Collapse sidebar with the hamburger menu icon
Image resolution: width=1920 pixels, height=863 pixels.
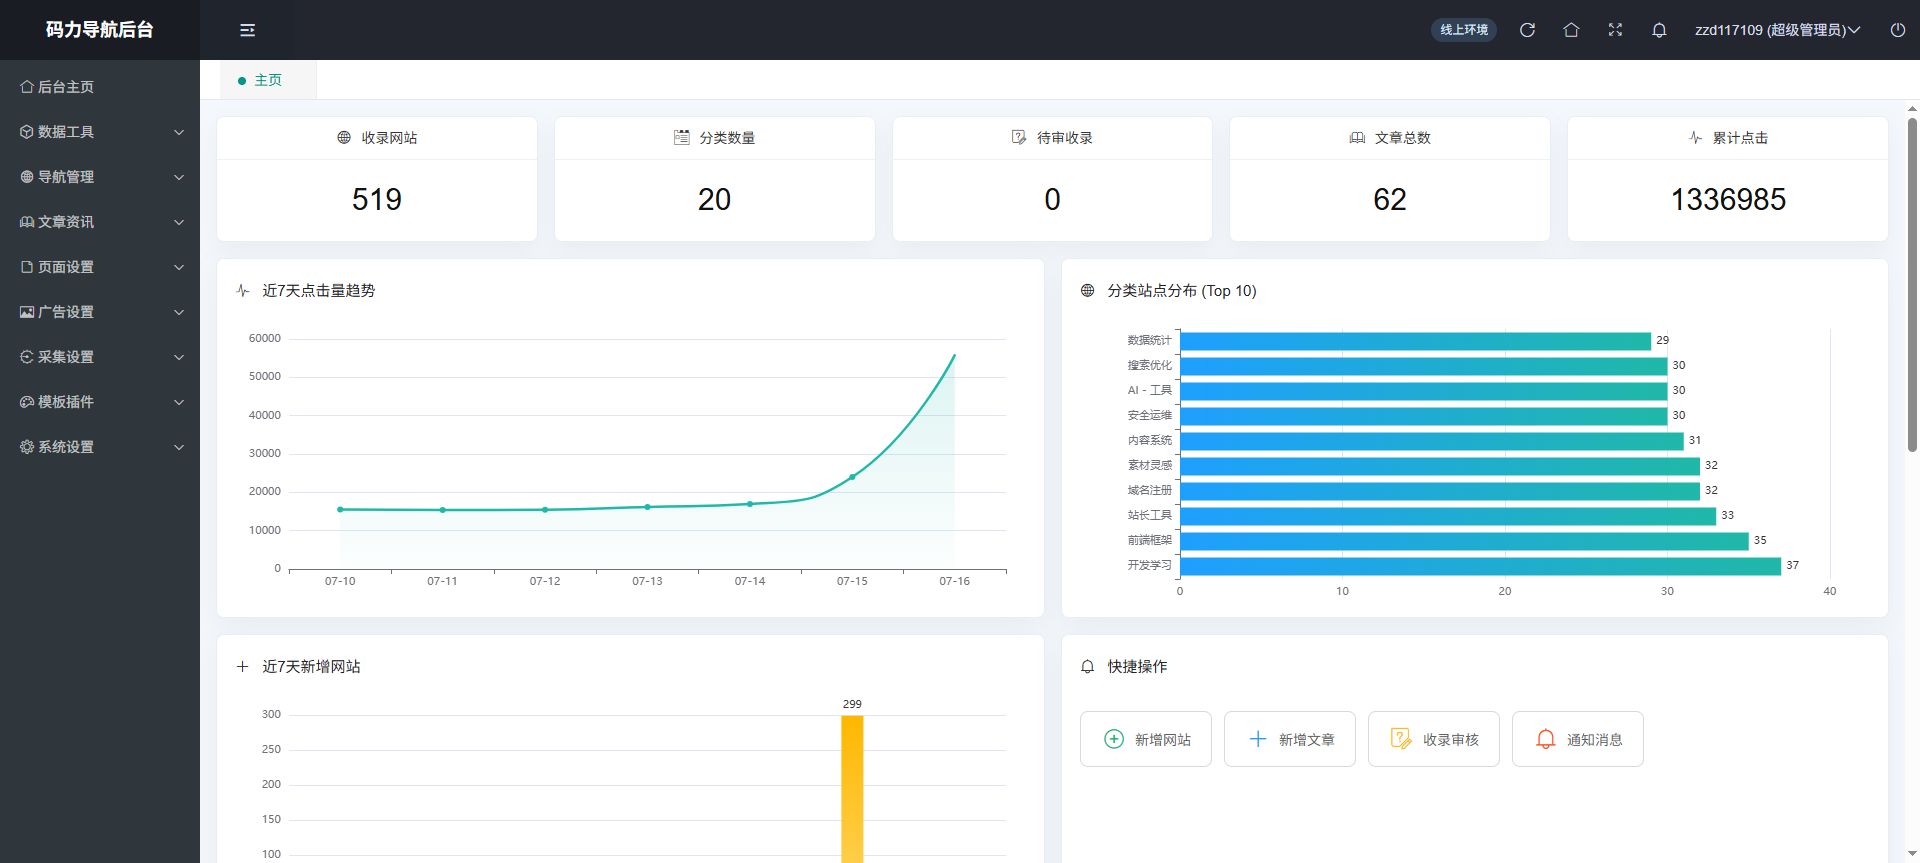click(247, 30)
